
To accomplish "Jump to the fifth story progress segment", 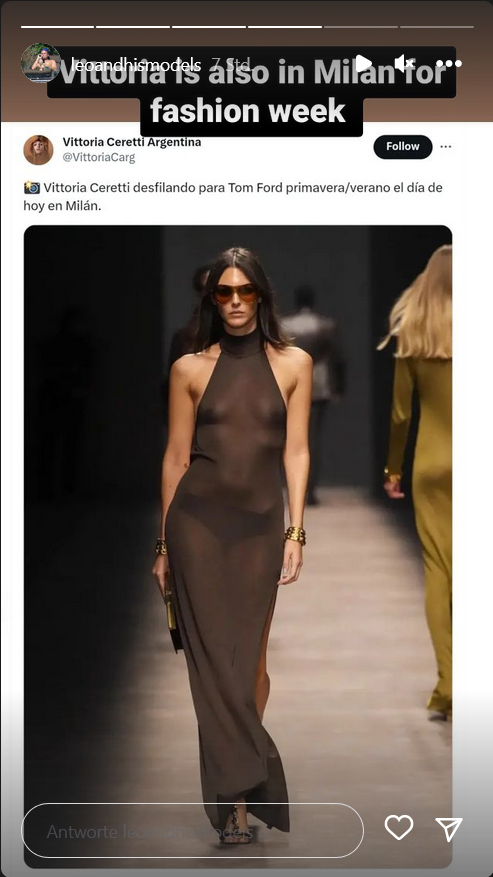I will (x=361, y=26).
